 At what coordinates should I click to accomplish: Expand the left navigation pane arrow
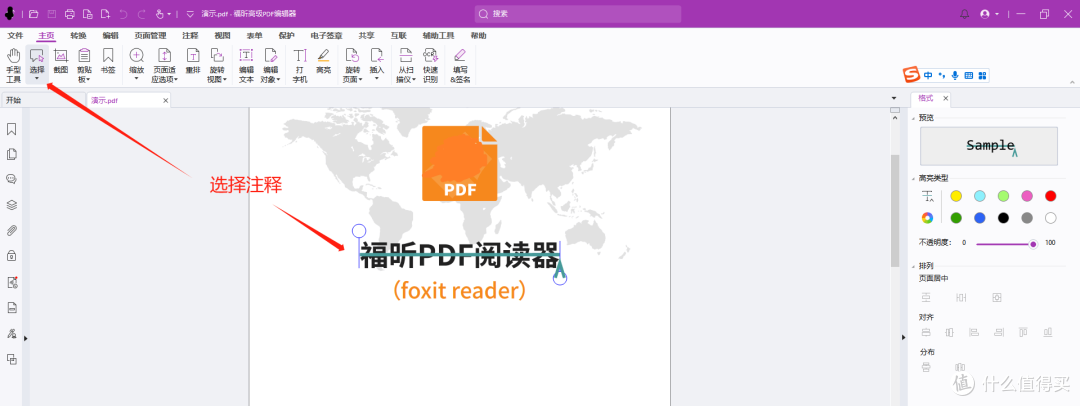[25, 338]
